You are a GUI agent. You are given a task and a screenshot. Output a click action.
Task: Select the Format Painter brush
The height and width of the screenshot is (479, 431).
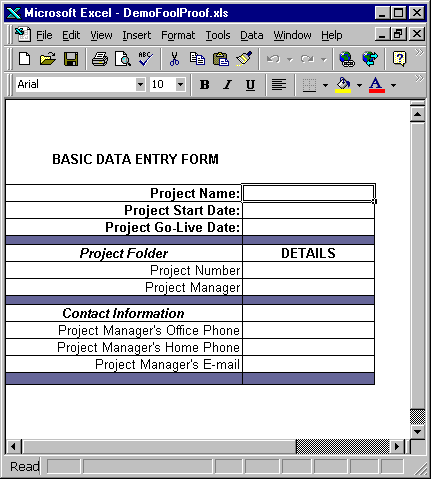pyautogui.click(x=244, y=59)
